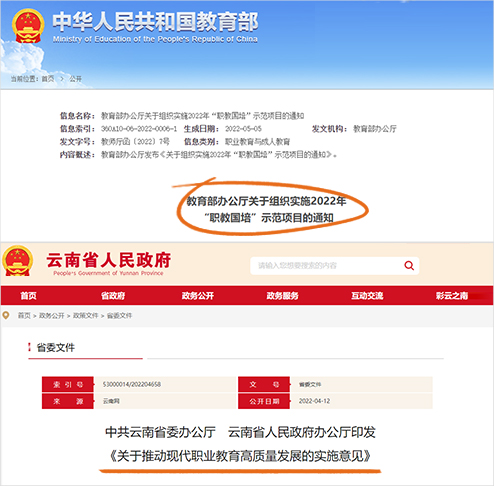Click the 云南省人民政府 site title
Image resolution: width=494 pixels, height=486 pixels.
(x=109, y=260)
